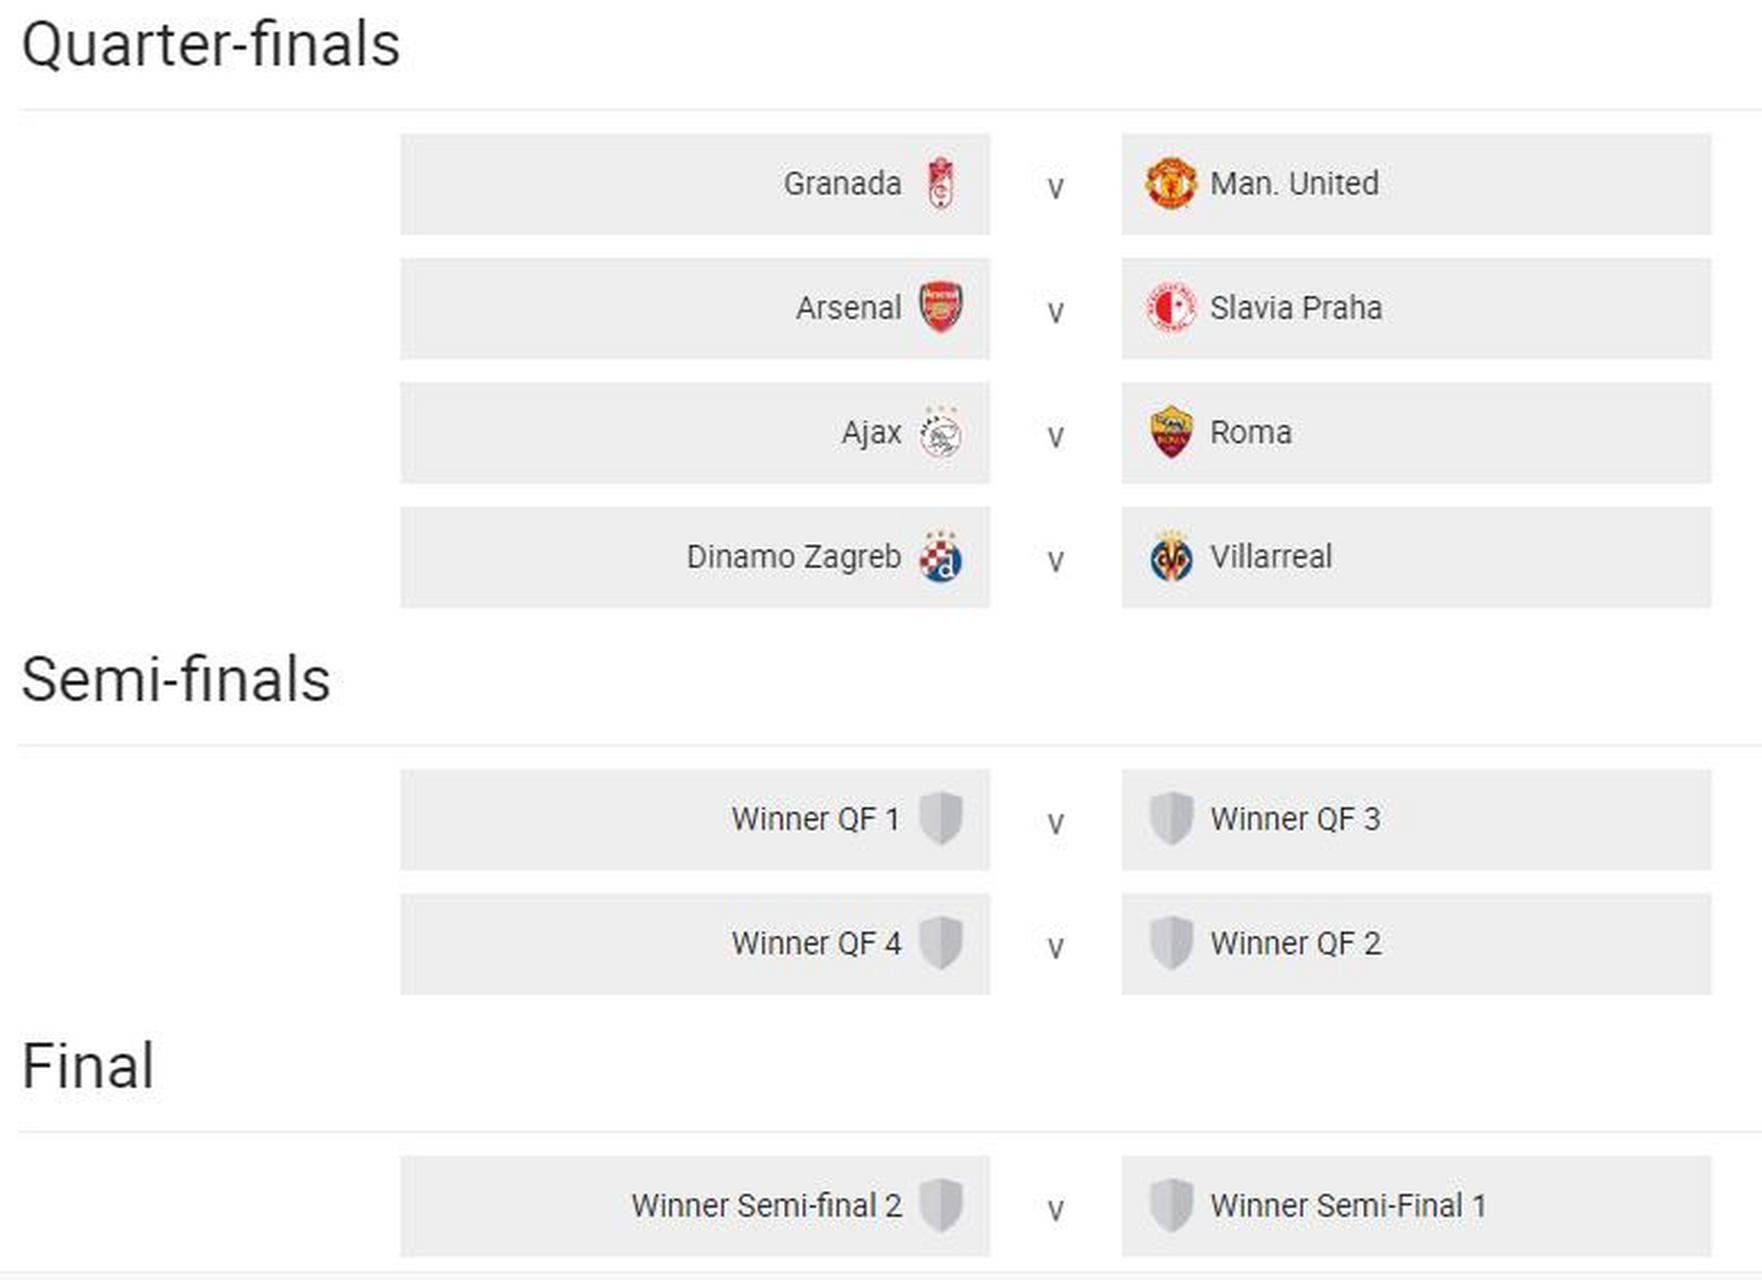
Task: Open the Granada team link
Action: click(x=842, y=184)
